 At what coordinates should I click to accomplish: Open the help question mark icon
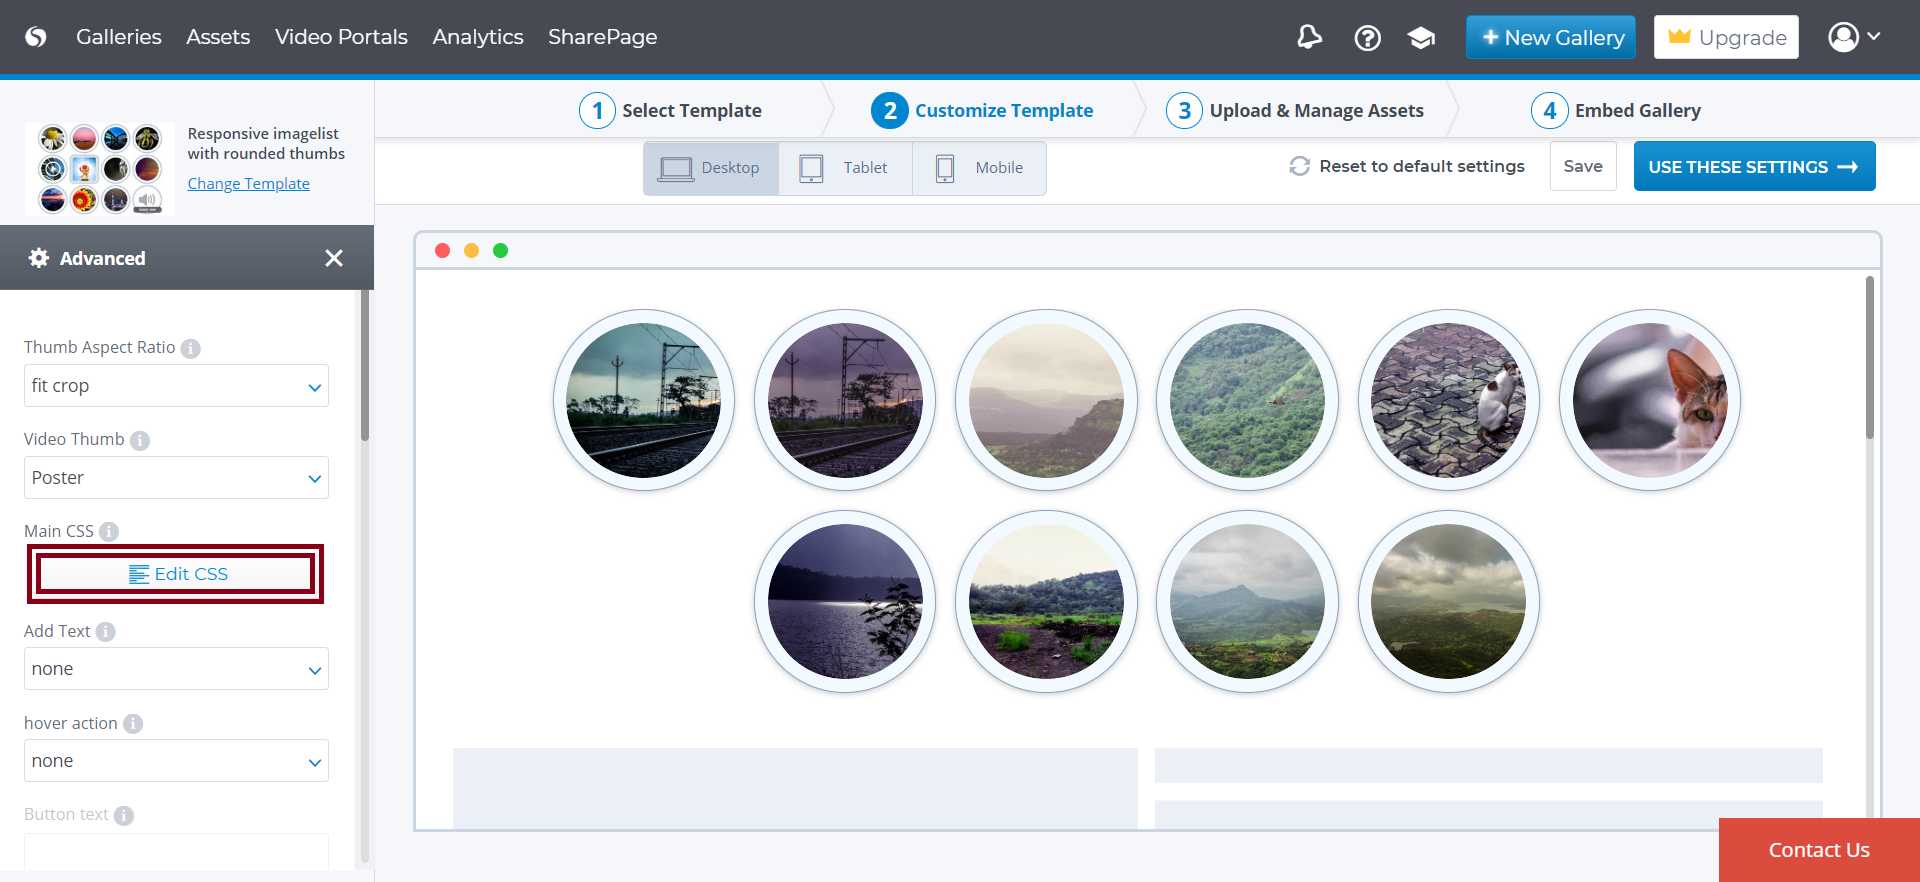[x=1367, y=38]
